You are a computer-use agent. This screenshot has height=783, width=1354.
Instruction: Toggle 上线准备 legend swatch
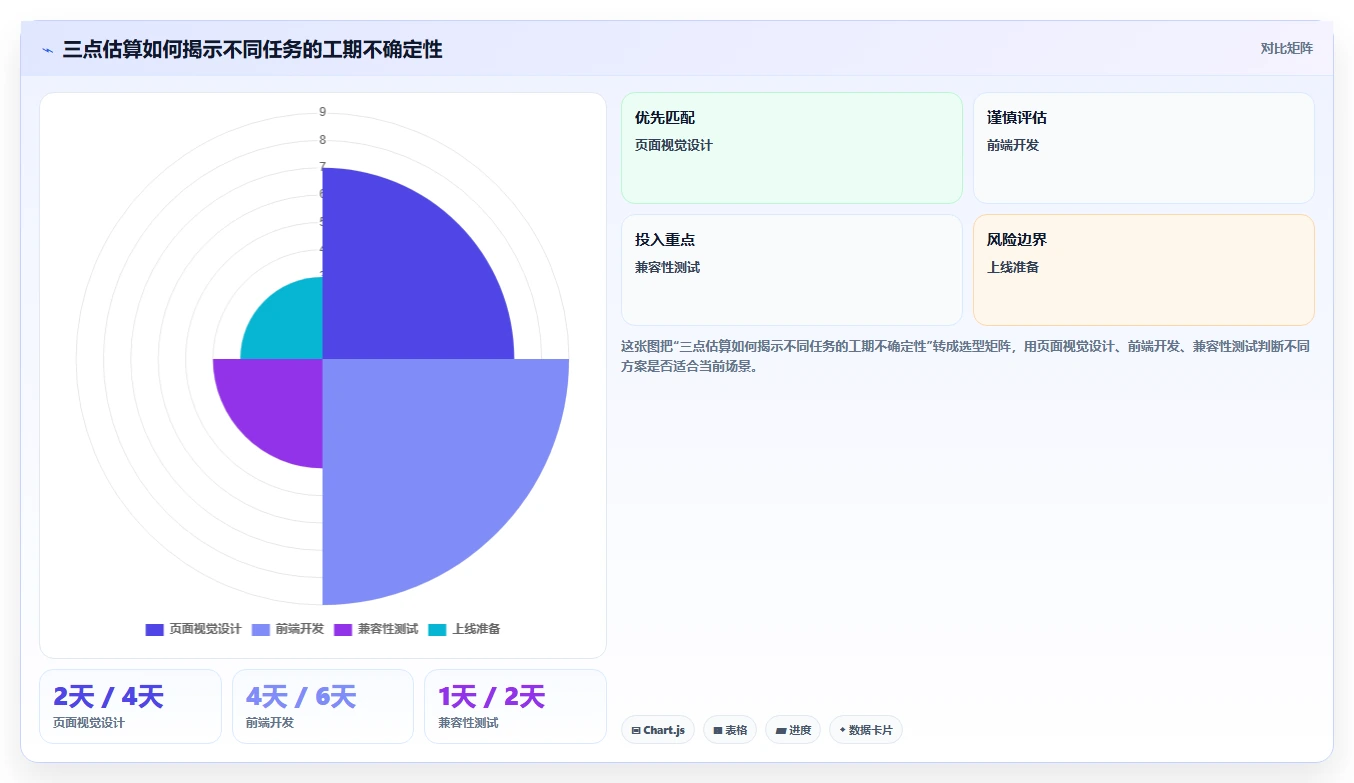(437, 629)
